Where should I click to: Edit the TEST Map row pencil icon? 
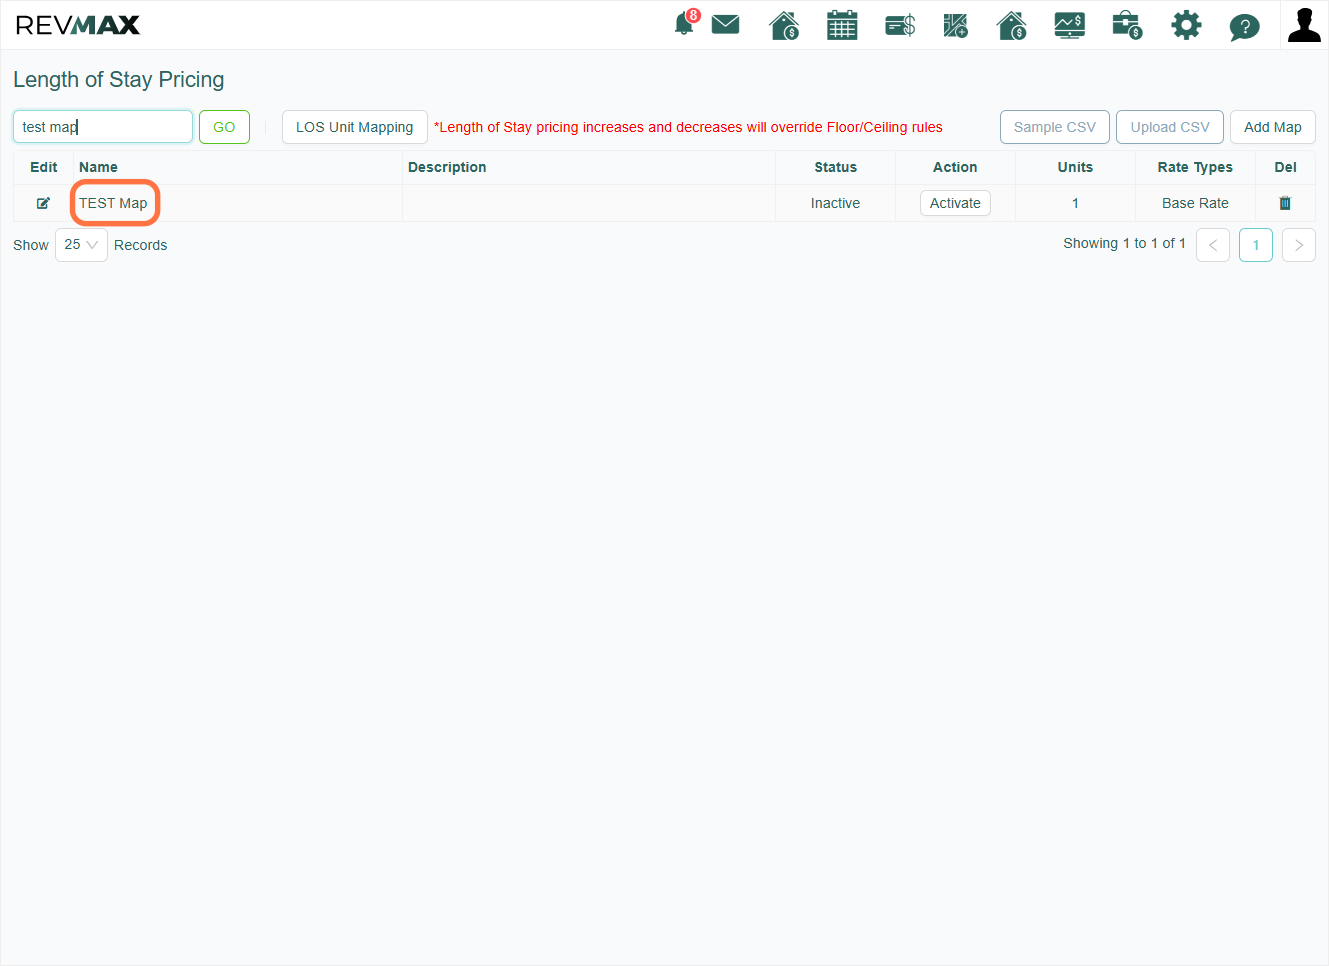(x=43, y=203)
